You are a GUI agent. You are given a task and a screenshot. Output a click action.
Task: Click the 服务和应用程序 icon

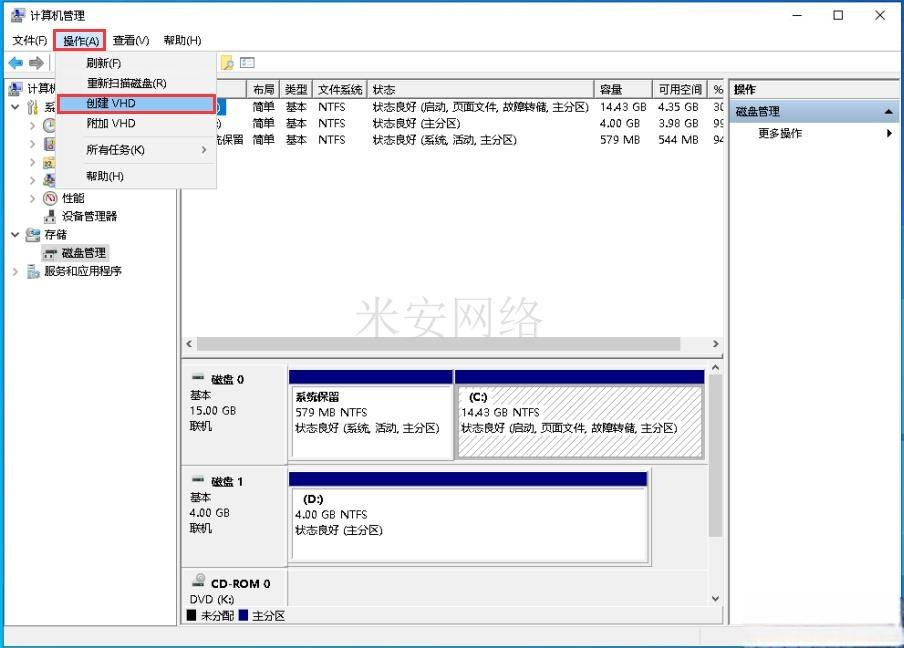tap(33, 272)
